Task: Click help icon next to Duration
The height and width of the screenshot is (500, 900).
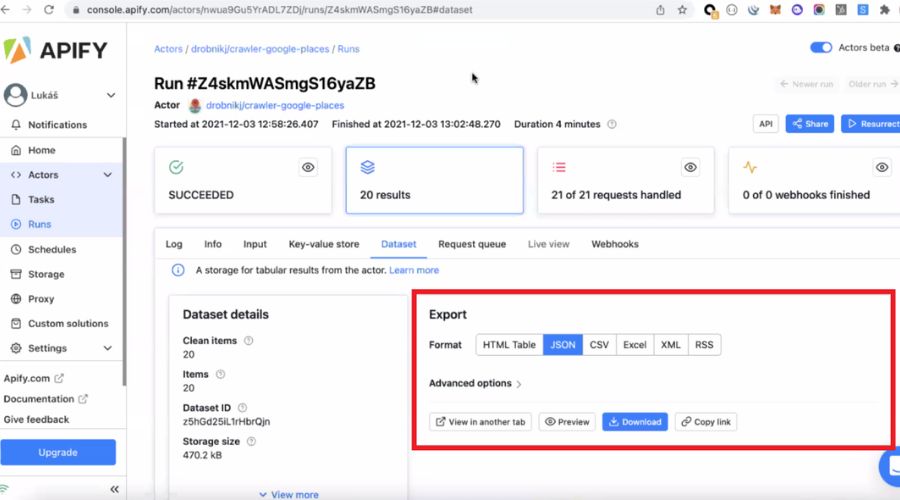Action: pos(612,124)
